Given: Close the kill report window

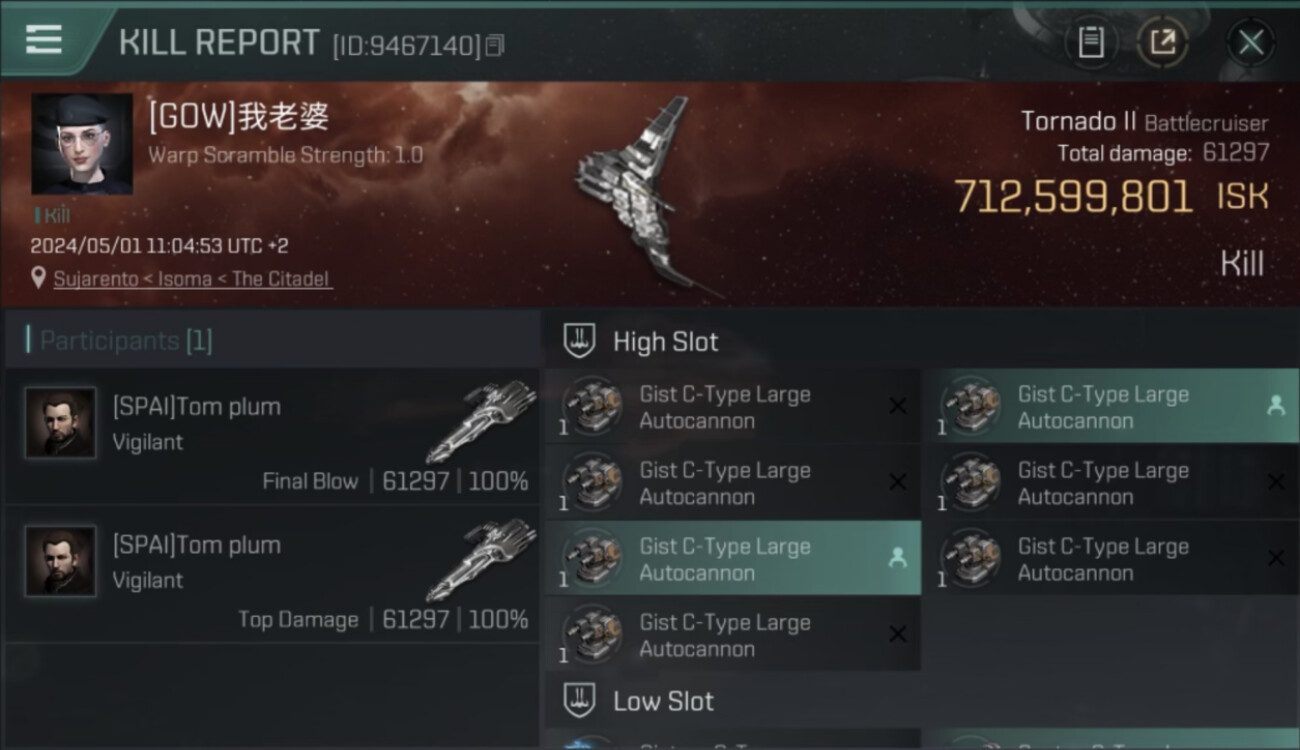Looking at the screenshot, I should coord(1250,42).
